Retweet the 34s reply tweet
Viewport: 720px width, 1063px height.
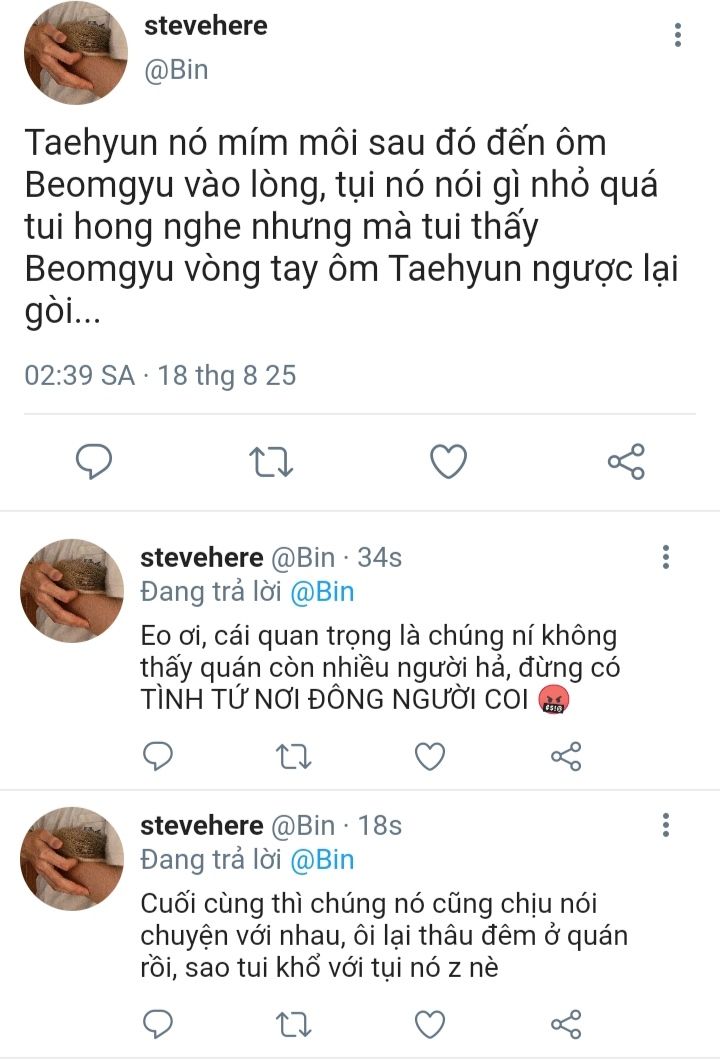(x=294, y=756)
